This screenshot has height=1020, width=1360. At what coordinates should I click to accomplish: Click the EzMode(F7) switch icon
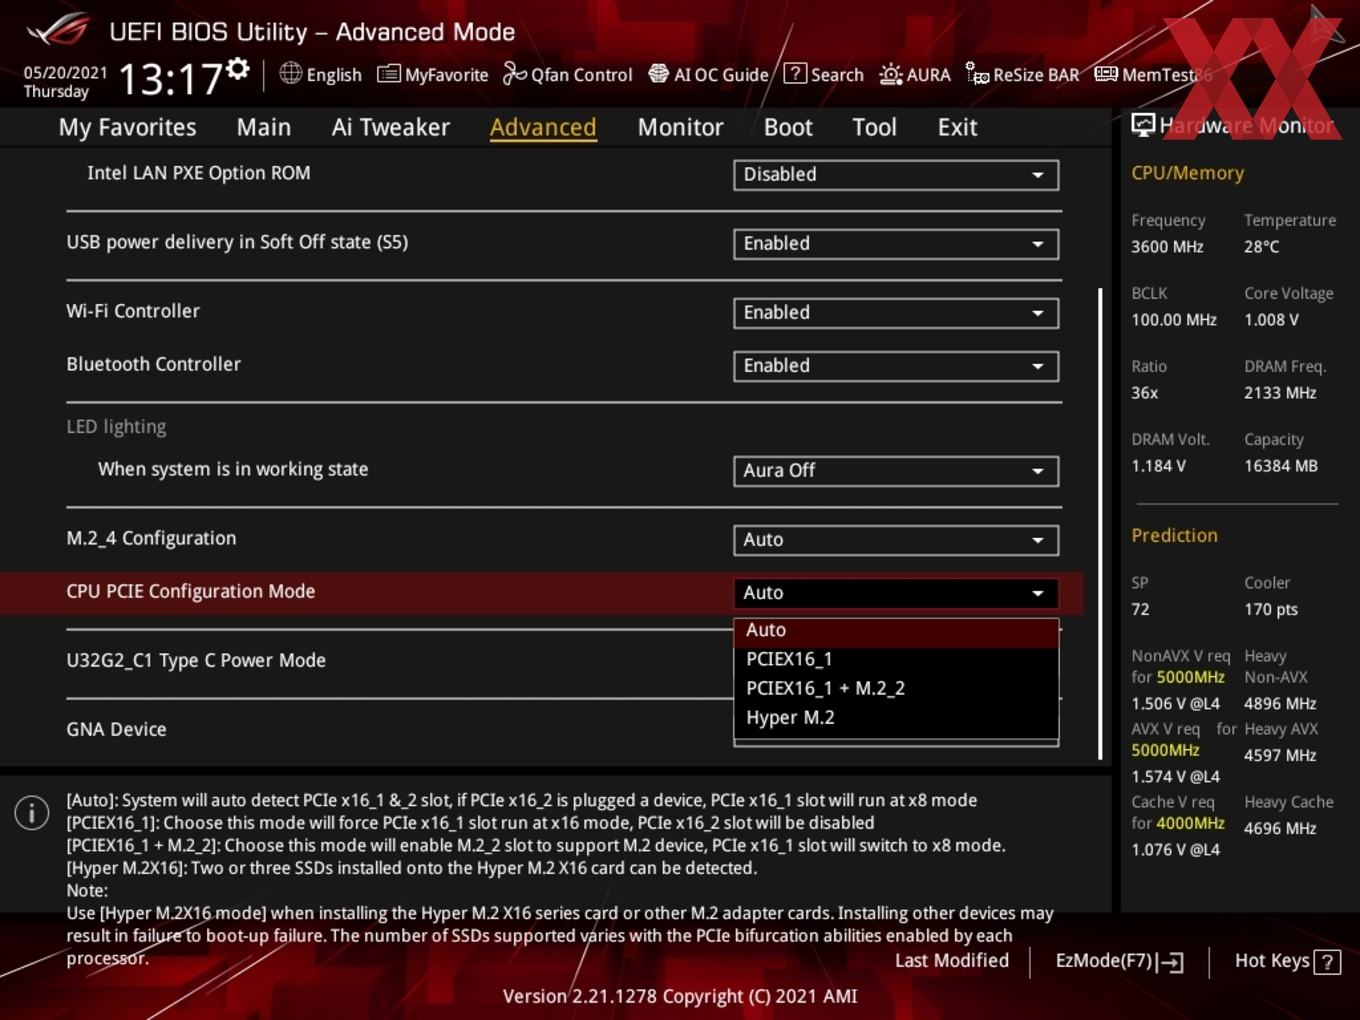[1170, 962]
